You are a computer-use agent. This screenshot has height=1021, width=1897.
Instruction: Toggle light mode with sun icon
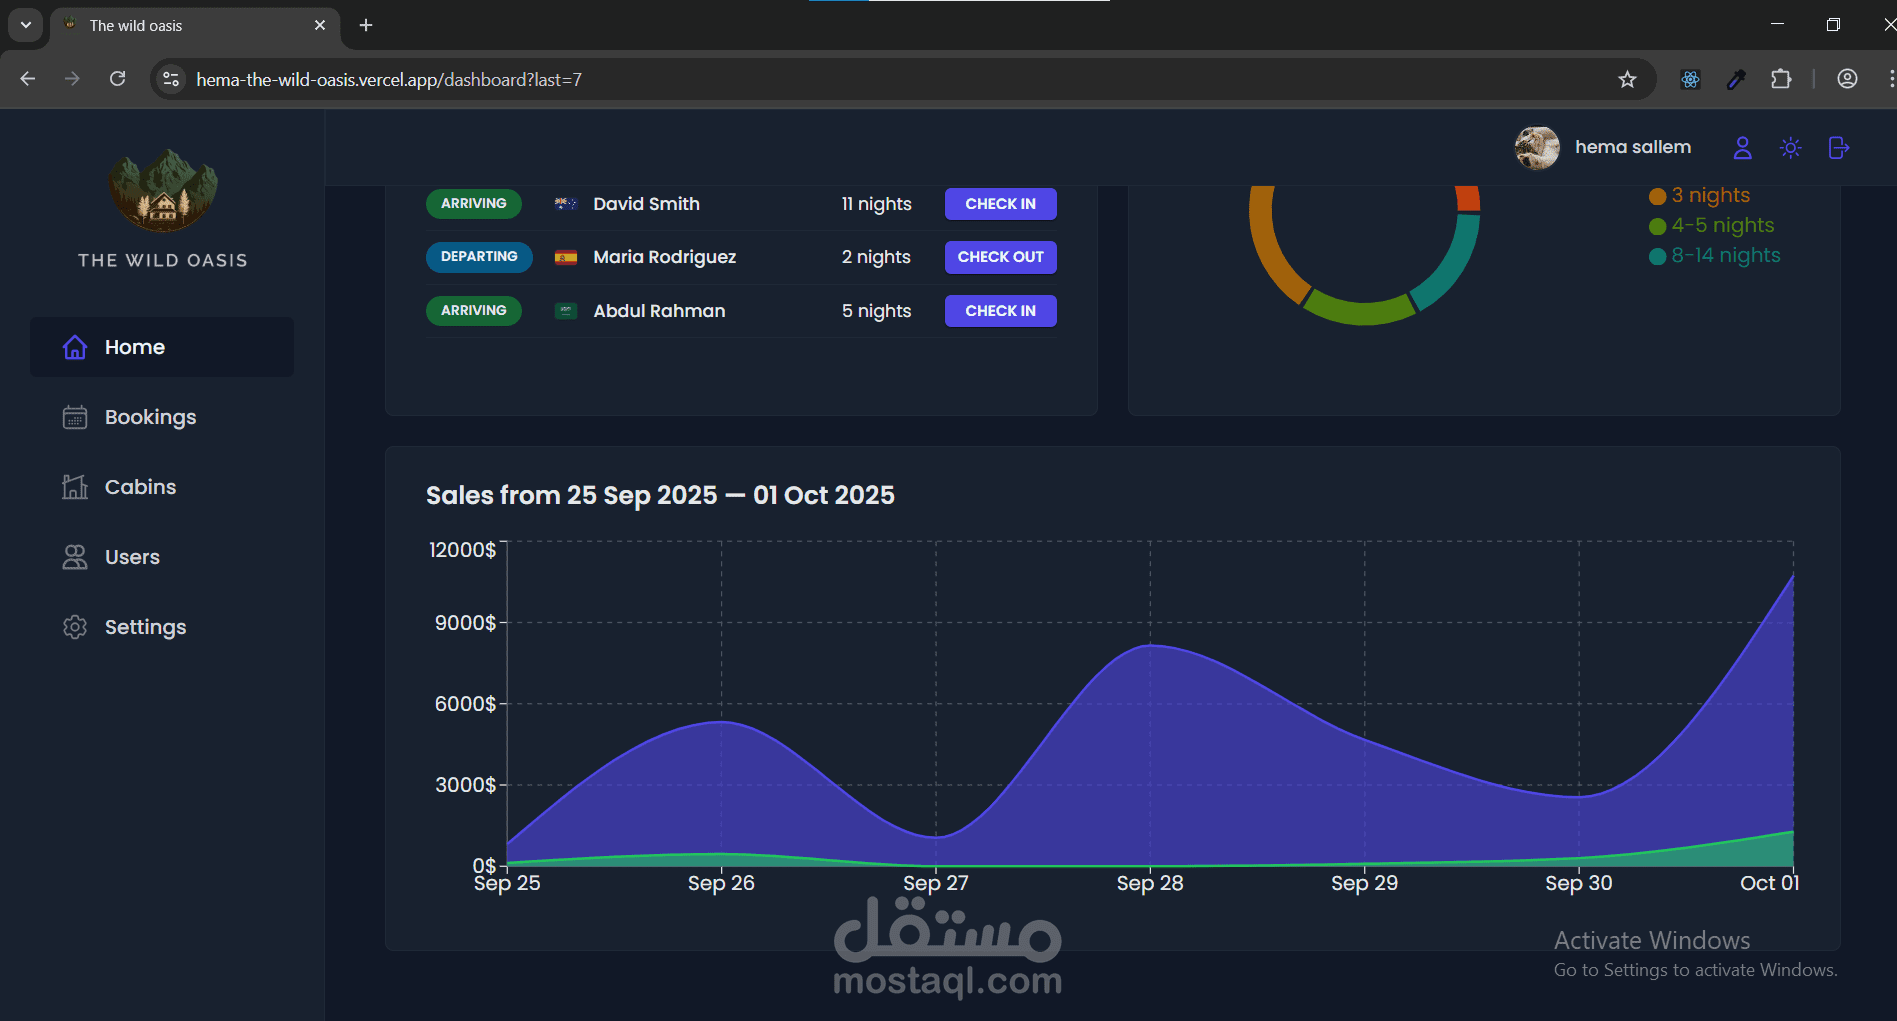(x=1790, y=148)
